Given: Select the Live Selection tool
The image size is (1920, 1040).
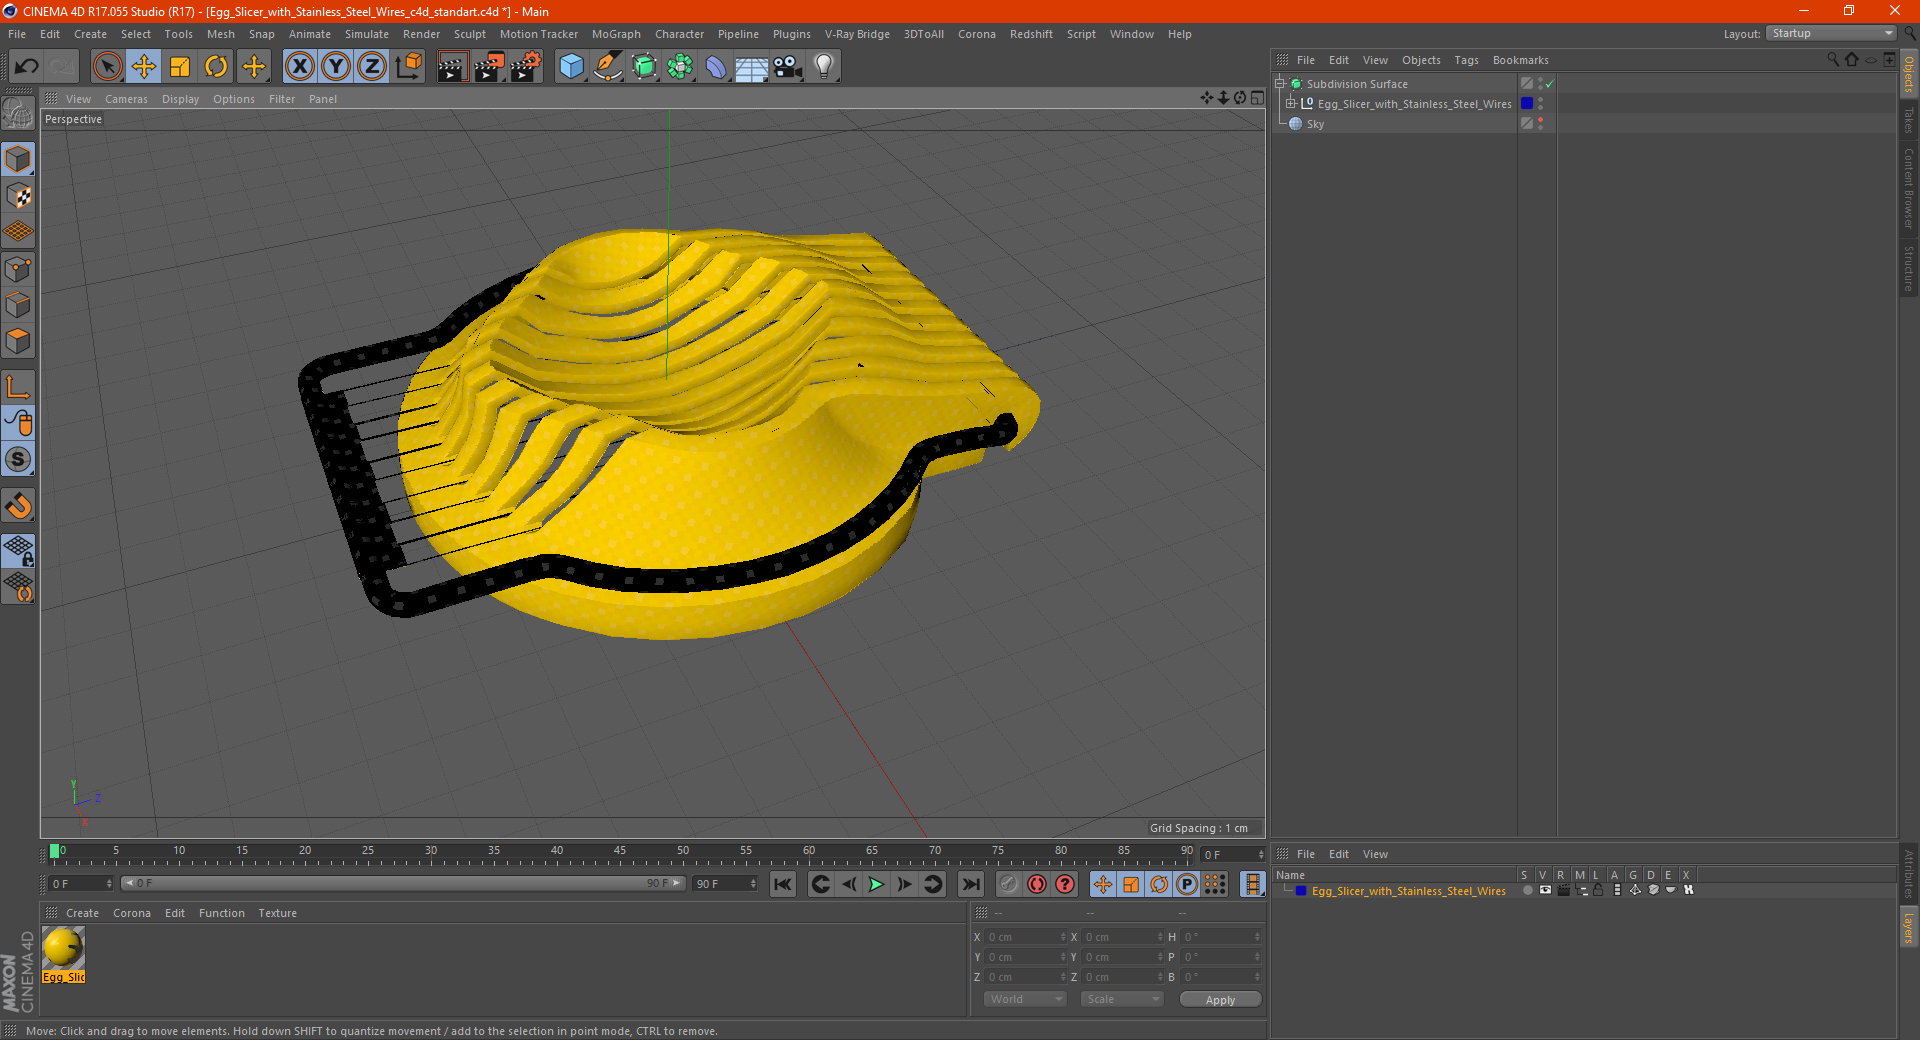Looking at the screenshot, I should click(x=107, y=67).
